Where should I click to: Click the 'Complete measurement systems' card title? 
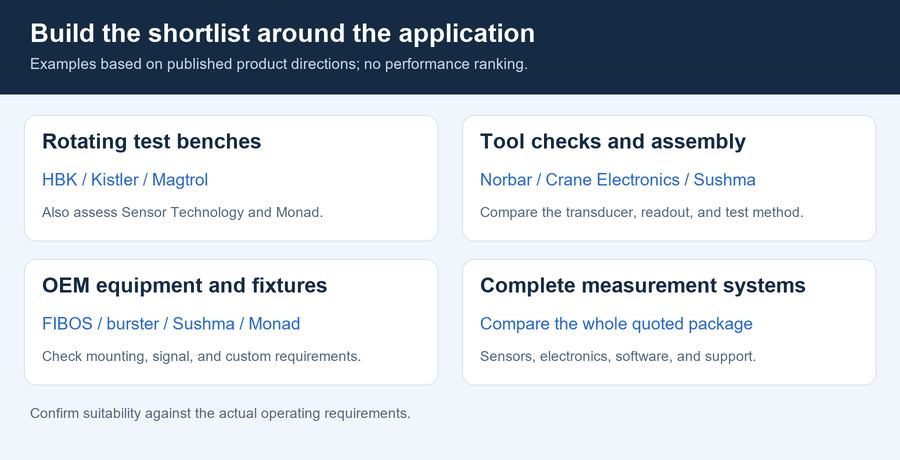[x=643, y=285]
